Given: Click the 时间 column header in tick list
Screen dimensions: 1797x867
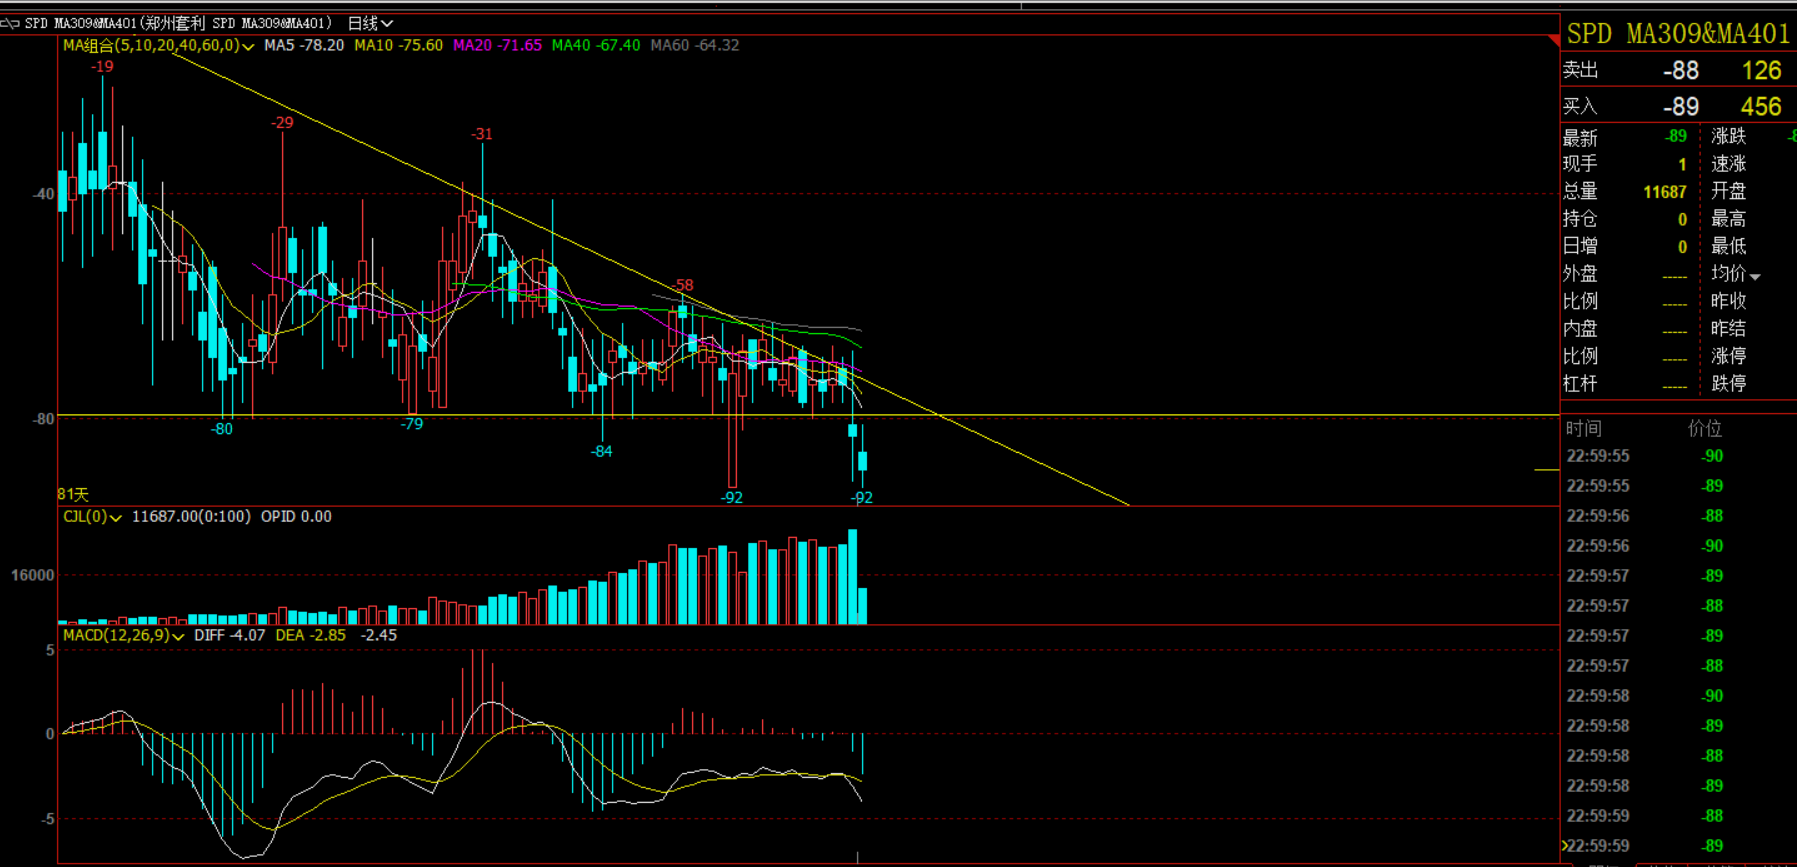Looking at the screenshot, I should tap(1584, 429).
